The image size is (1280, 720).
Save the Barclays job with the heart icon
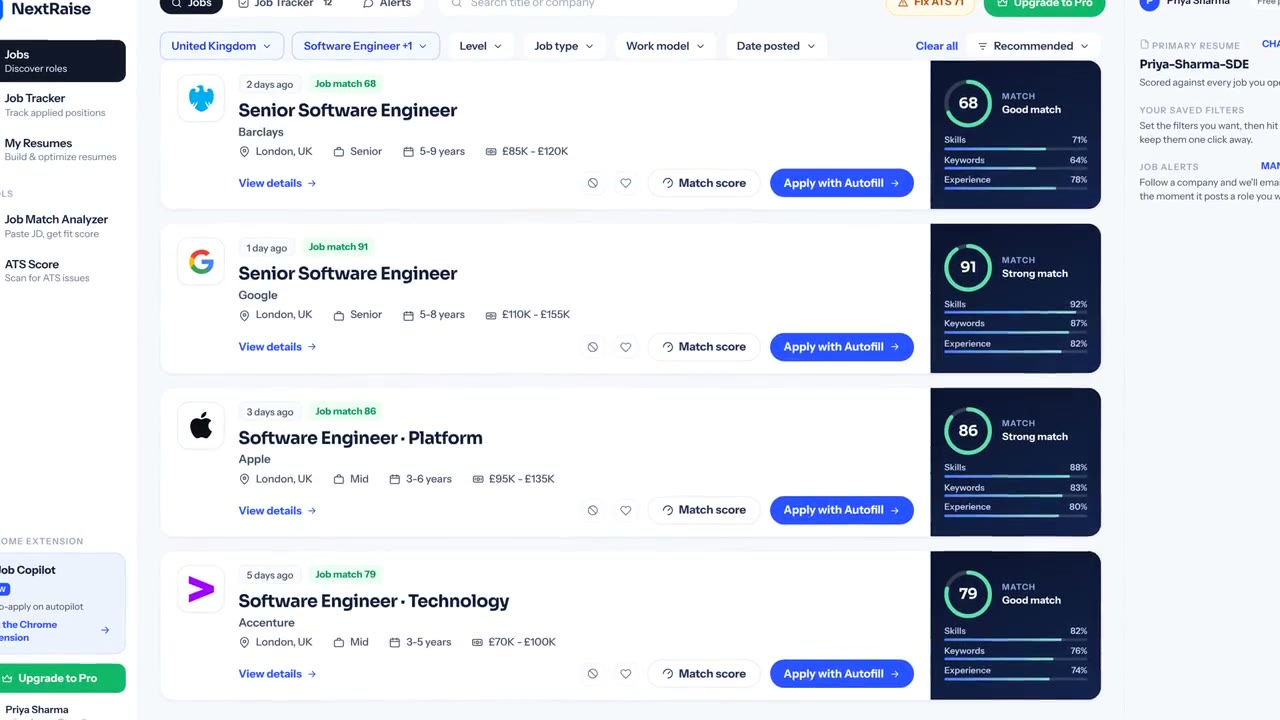click(x=626, y=183)
